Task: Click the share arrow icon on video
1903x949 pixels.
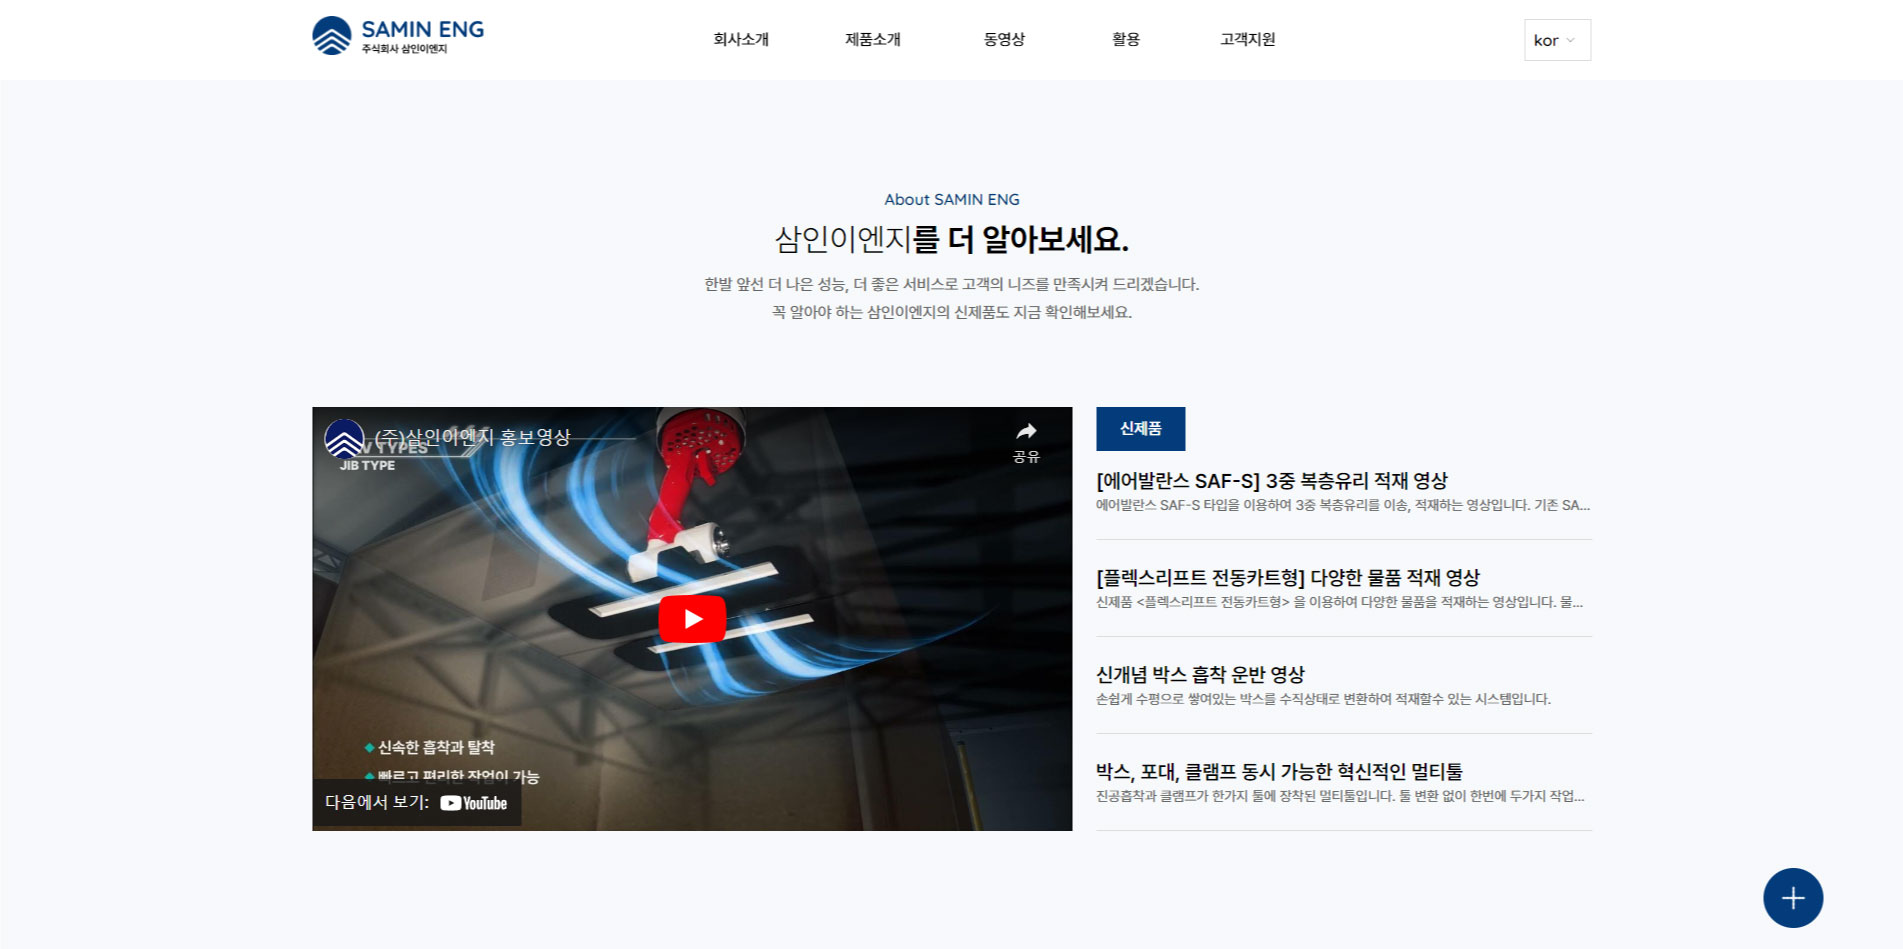Action: (x=1026, y=432)
